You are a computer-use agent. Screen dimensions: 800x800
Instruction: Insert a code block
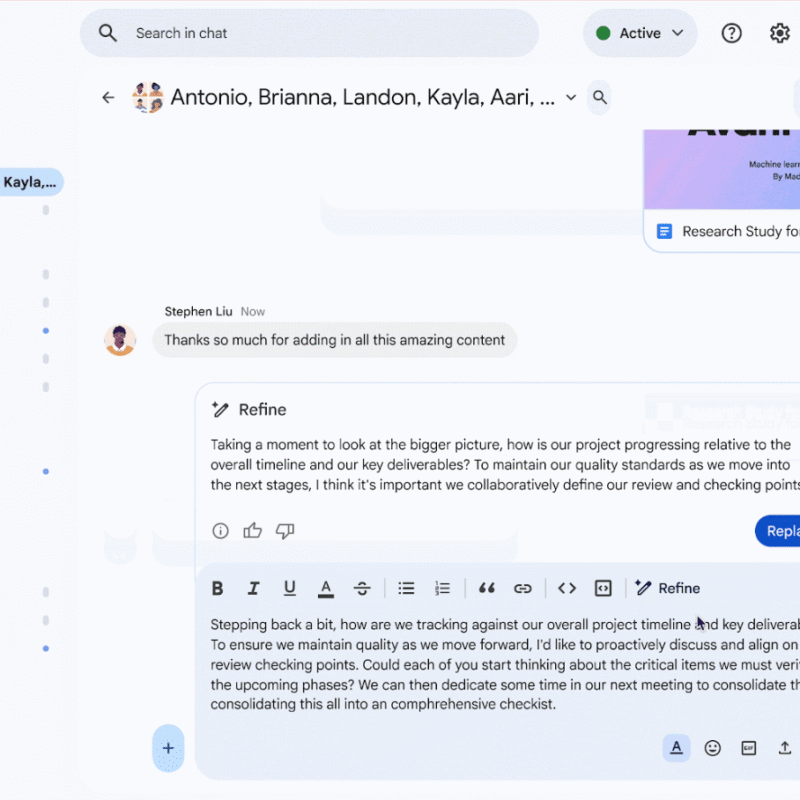point(602,588)
